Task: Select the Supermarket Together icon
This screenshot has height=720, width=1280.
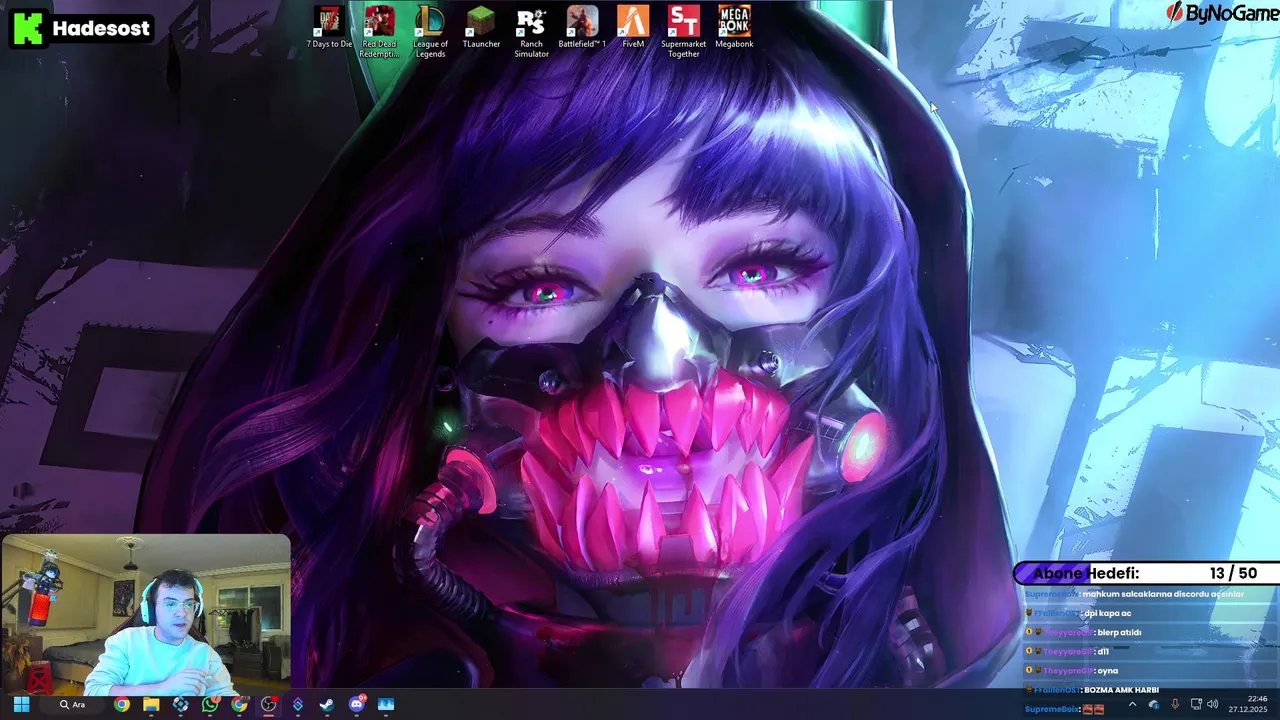Action: click(684, 32)
